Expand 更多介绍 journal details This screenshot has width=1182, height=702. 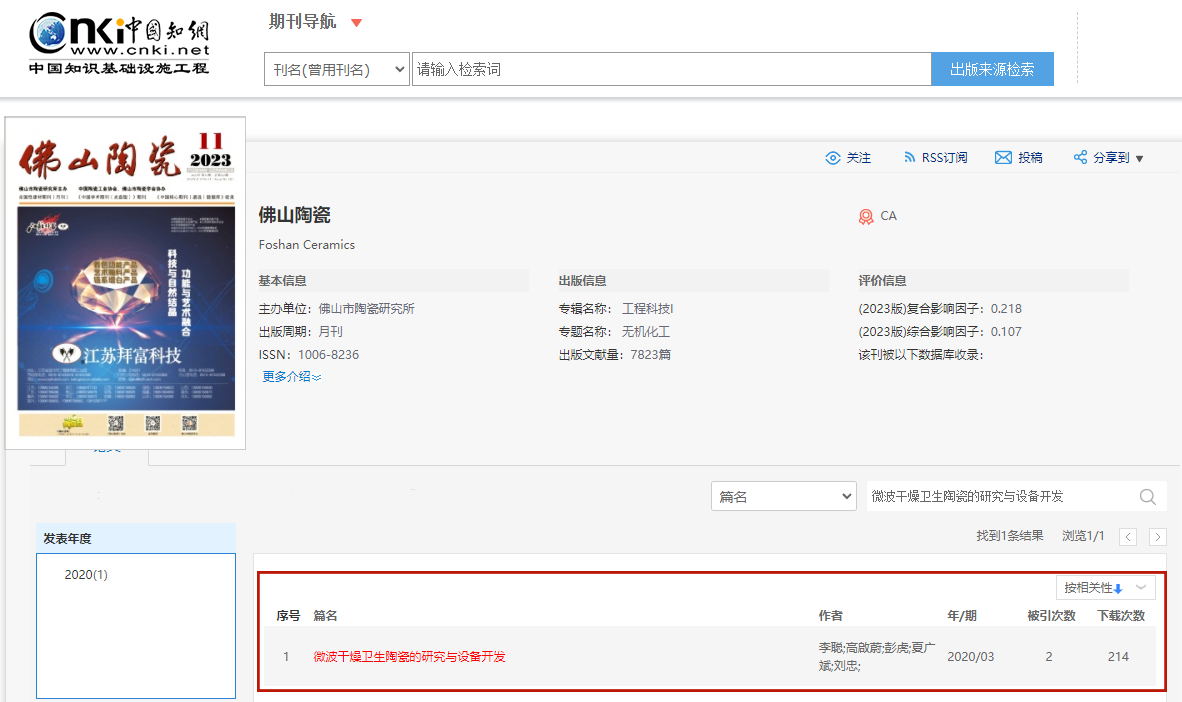tap(290, 376)
